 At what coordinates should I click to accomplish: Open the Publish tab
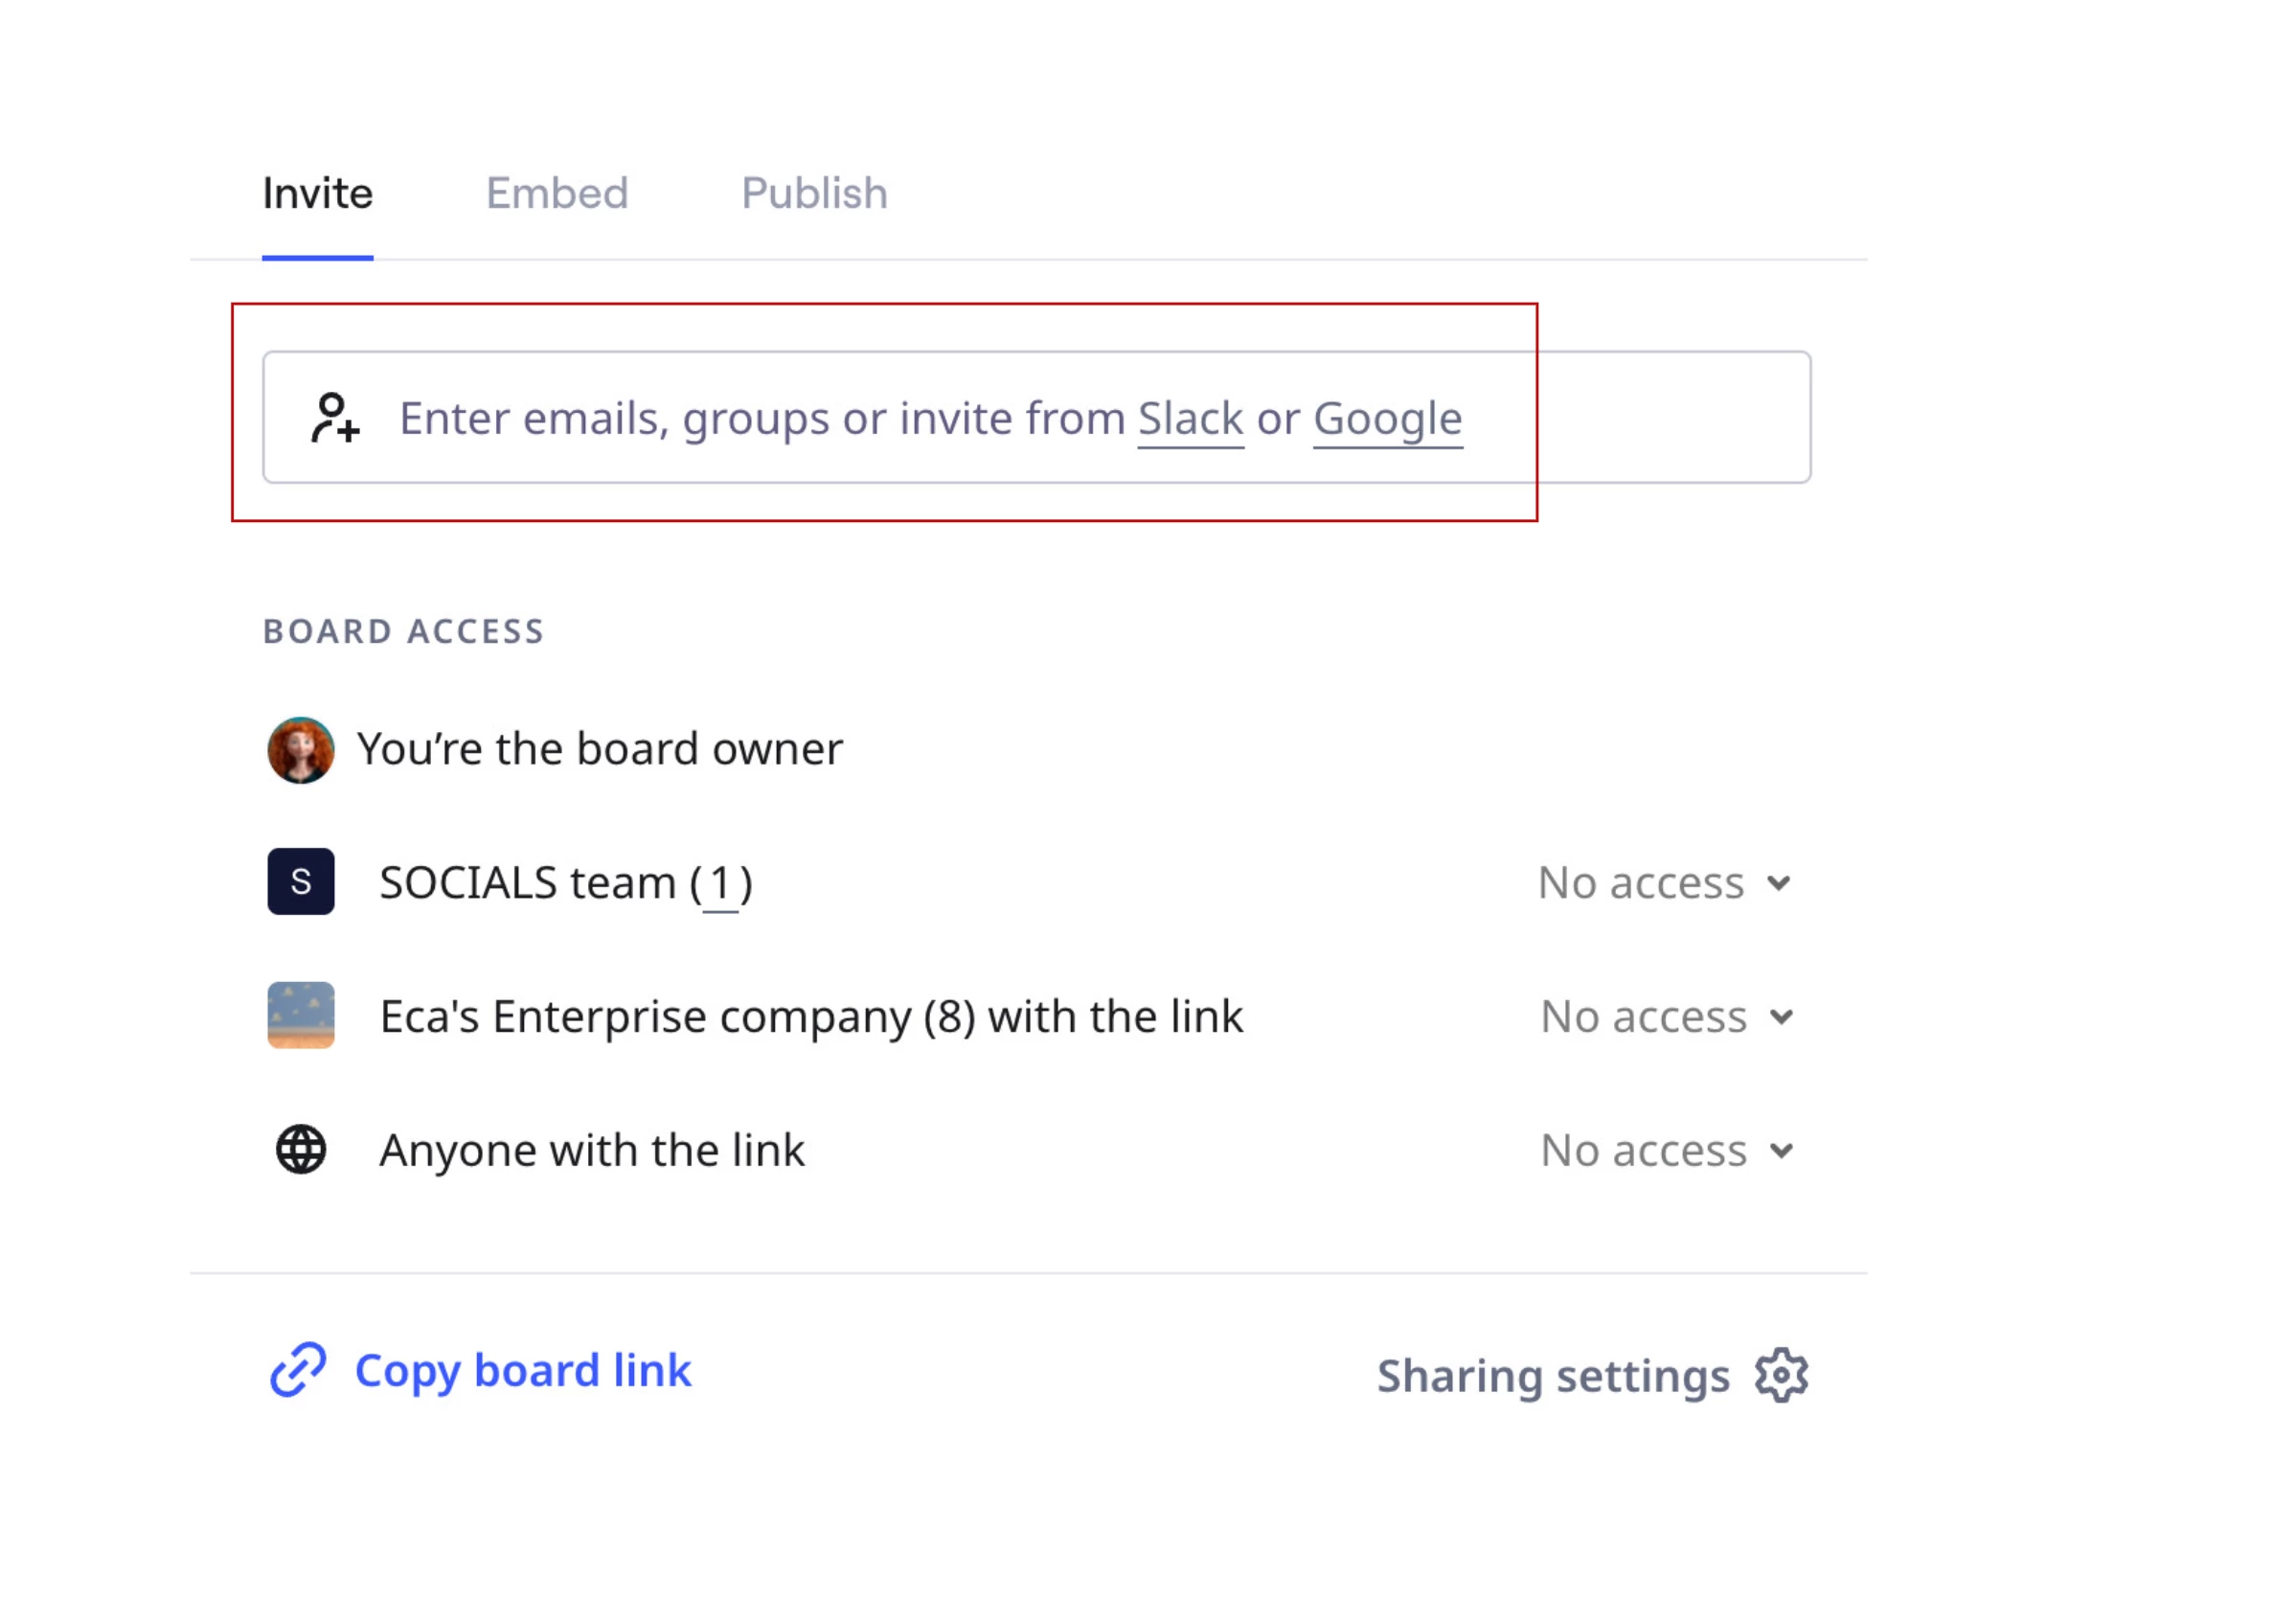(814, 193)
